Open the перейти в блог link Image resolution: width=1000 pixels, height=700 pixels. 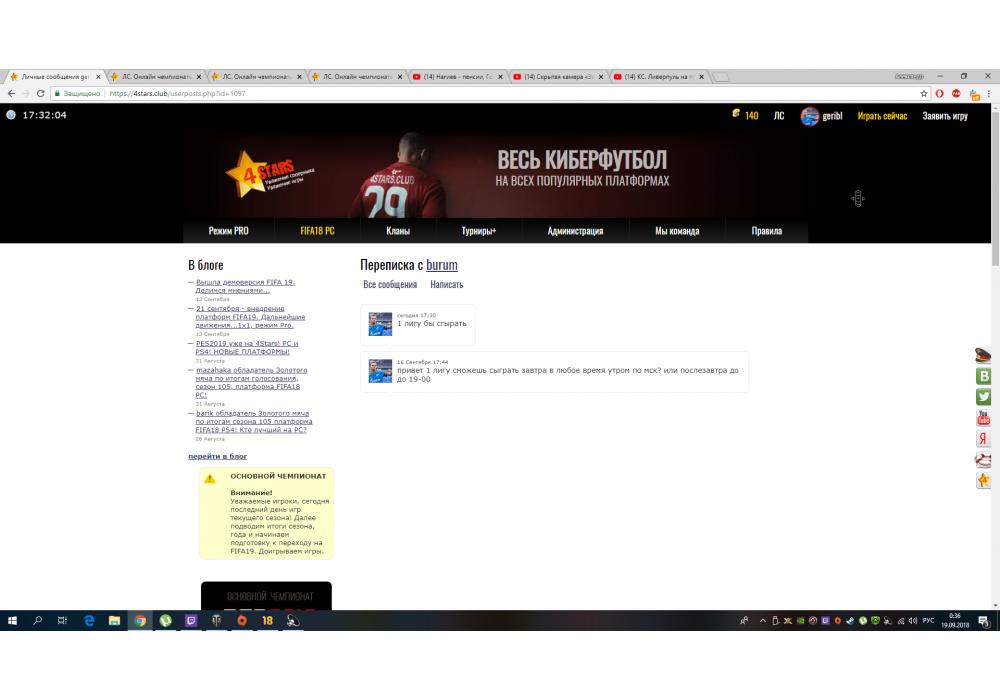pos(217,456)
